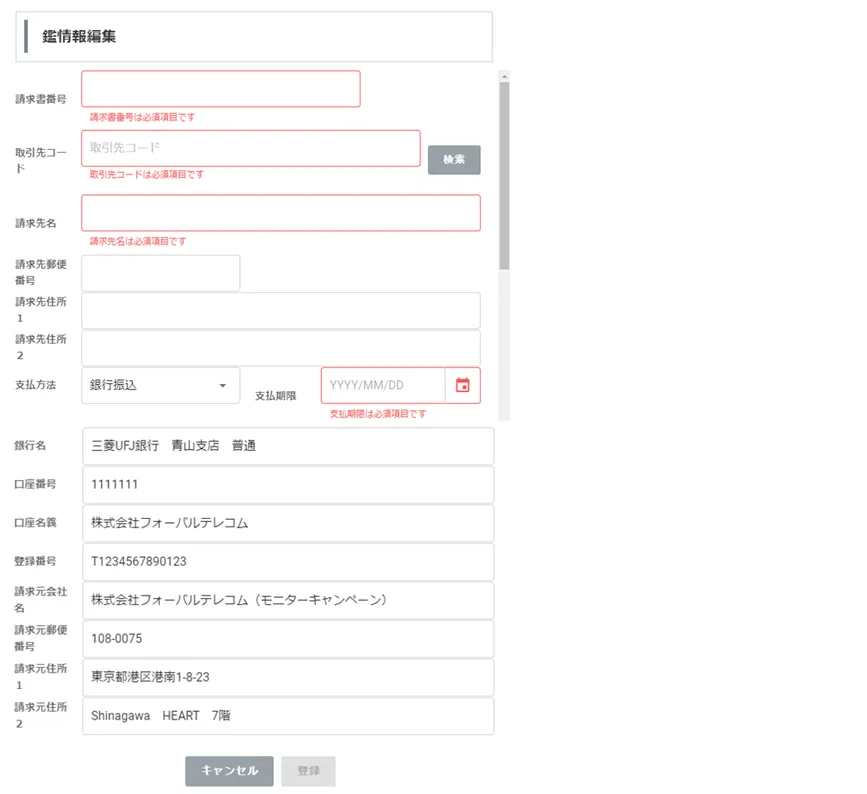Viewport: 867px width, 794px height.
Task: Click the キャンセル button
Action: tap(229, 771)
